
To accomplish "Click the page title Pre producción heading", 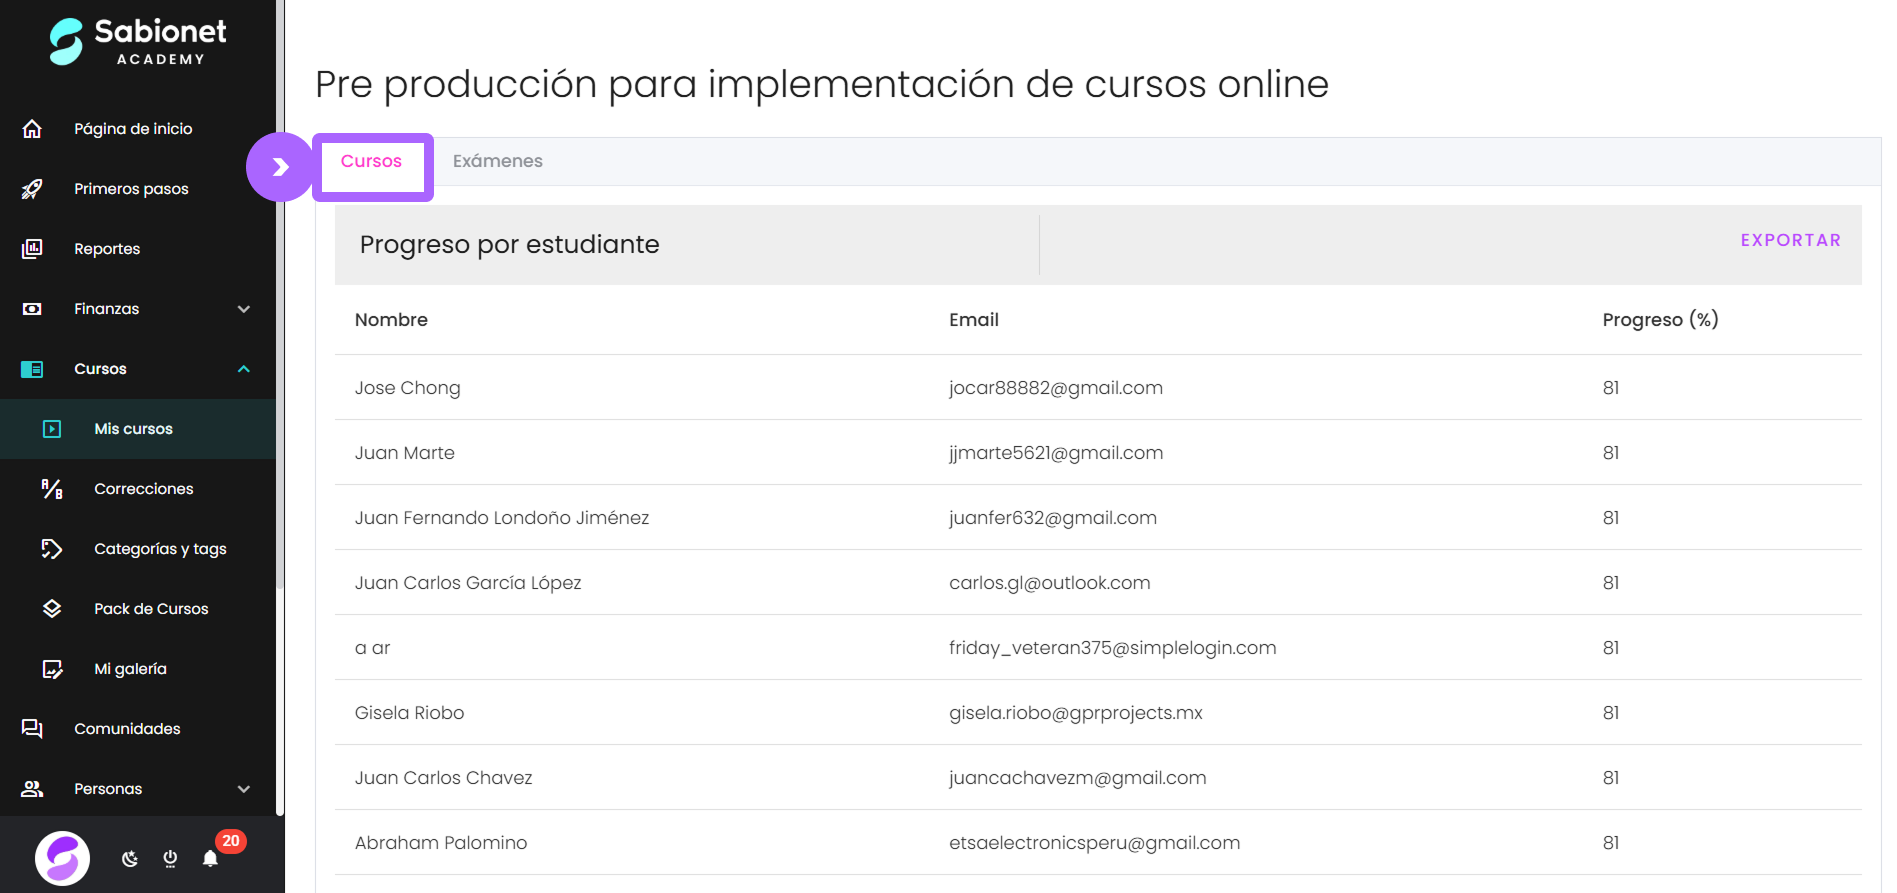I will coord(822,84).
